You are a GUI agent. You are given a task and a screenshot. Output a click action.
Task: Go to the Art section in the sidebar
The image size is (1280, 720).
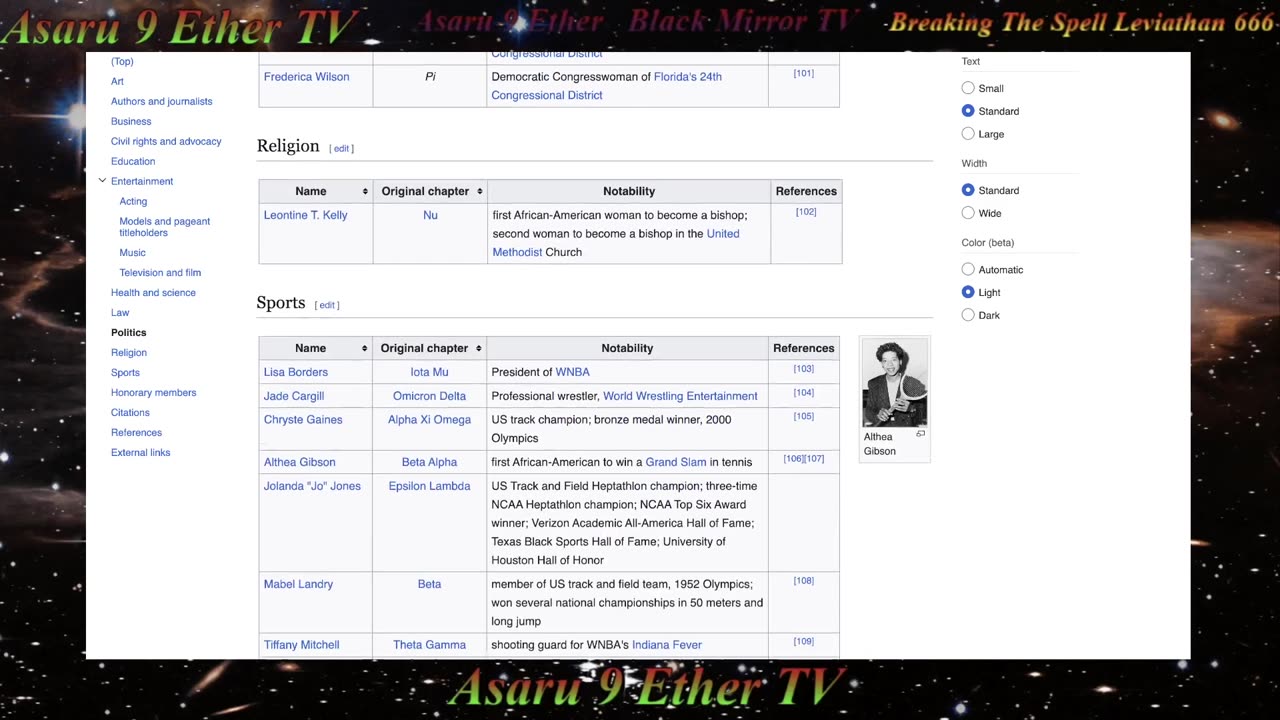117,81
